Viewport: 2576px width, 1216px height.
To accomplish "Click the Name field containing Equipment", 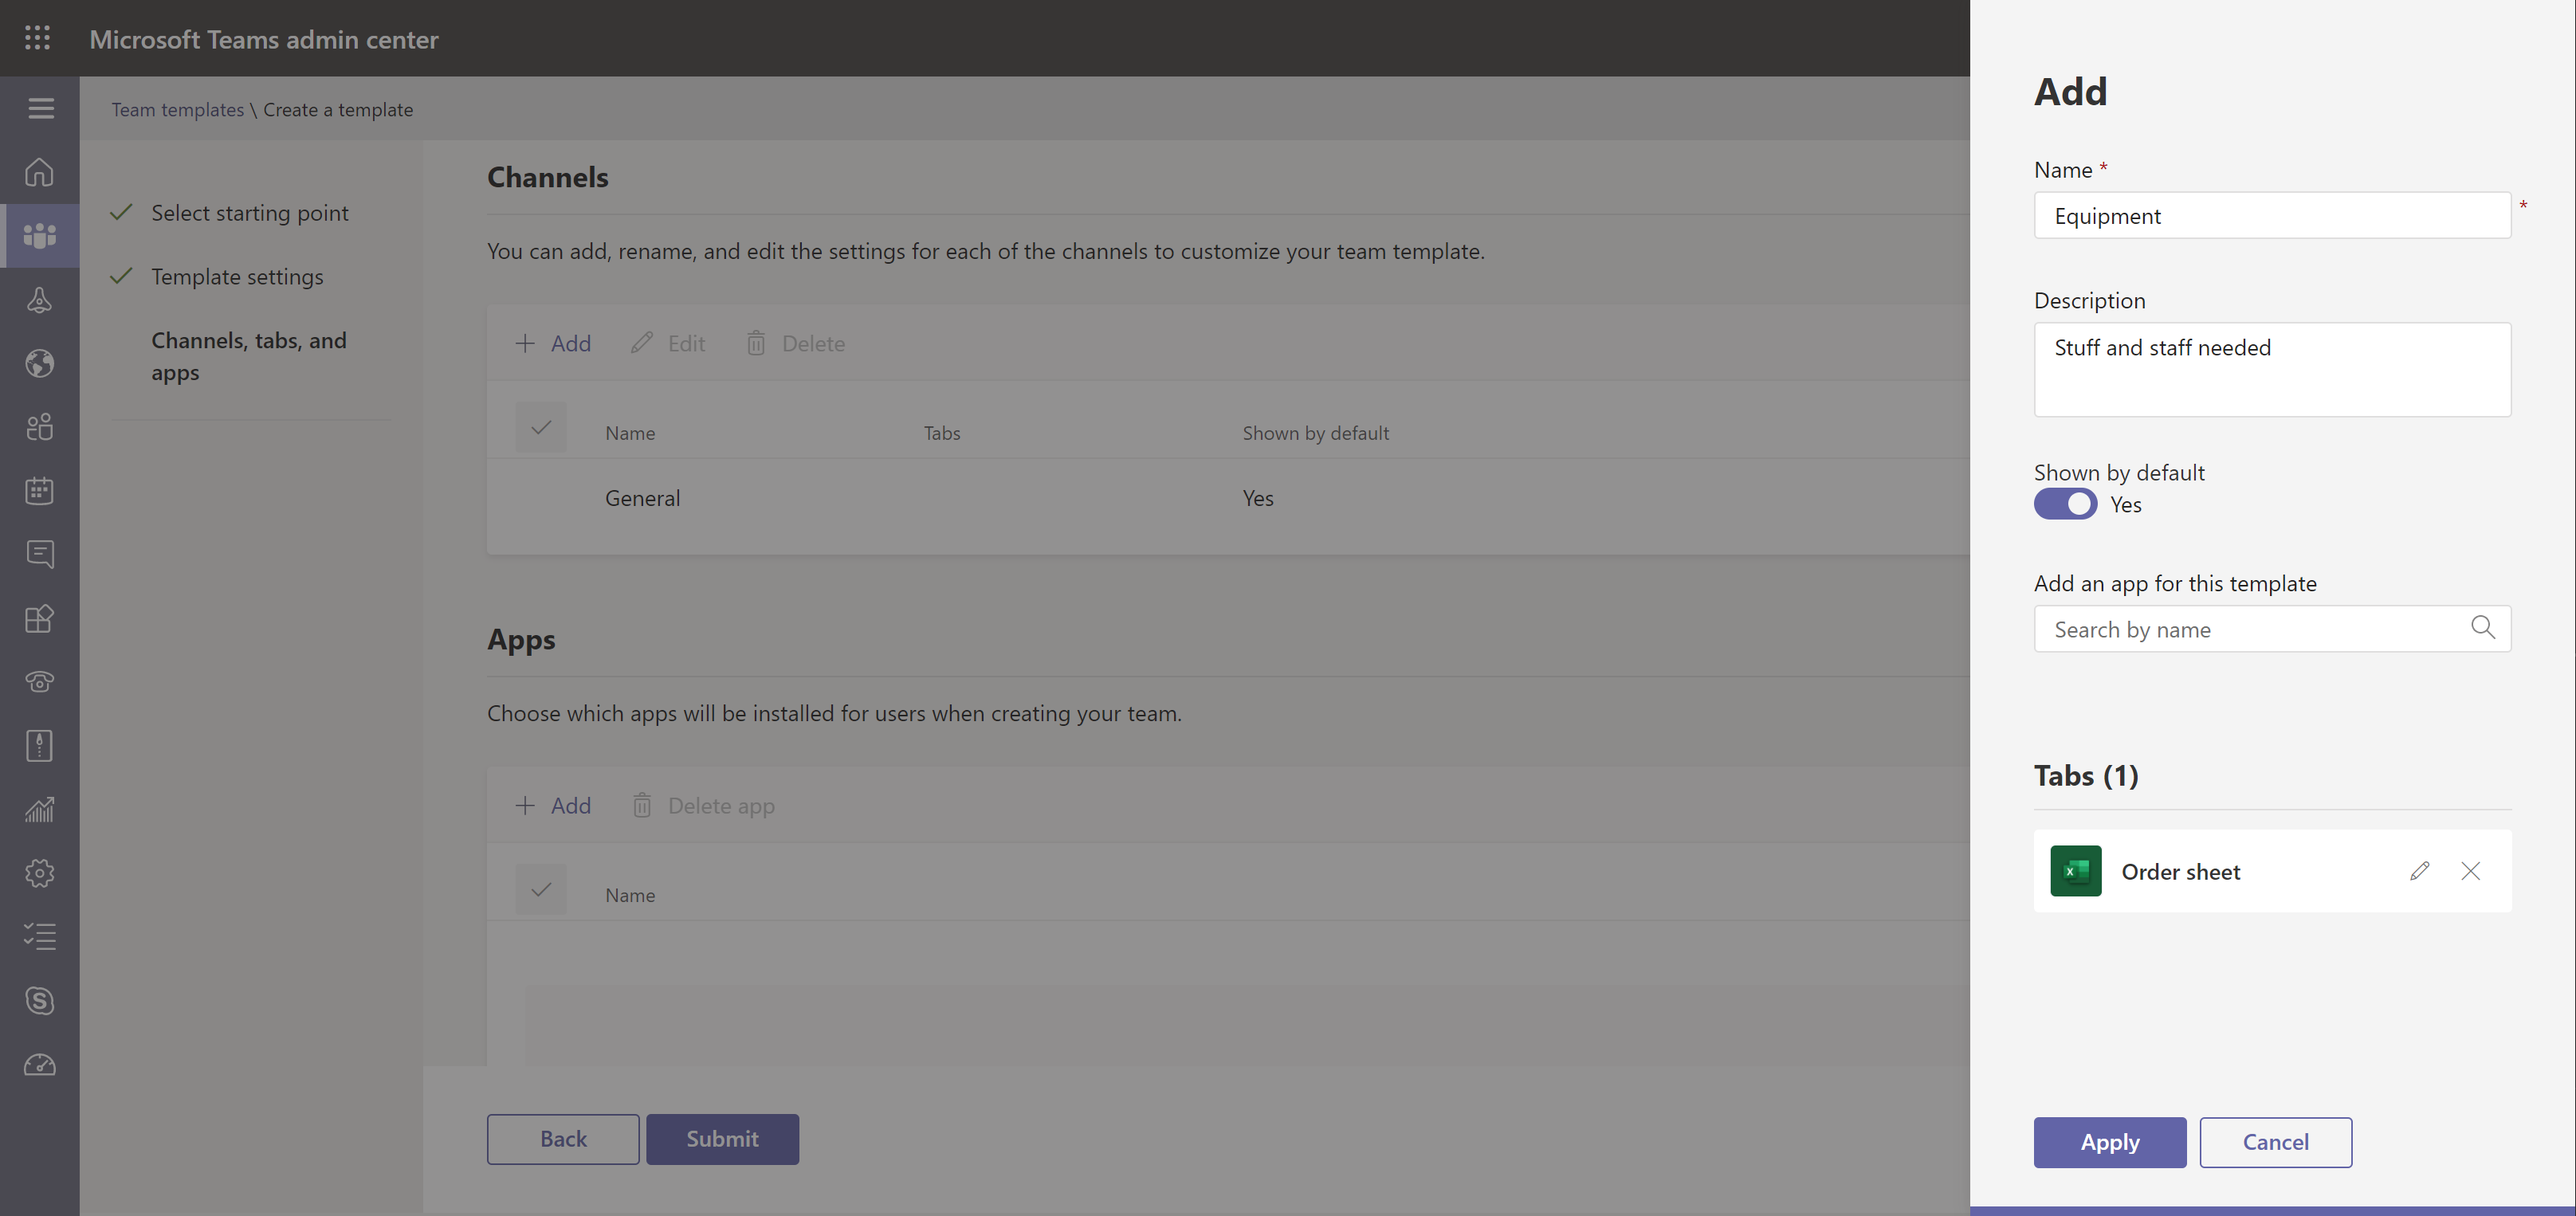I will [x=2272, y=215].
